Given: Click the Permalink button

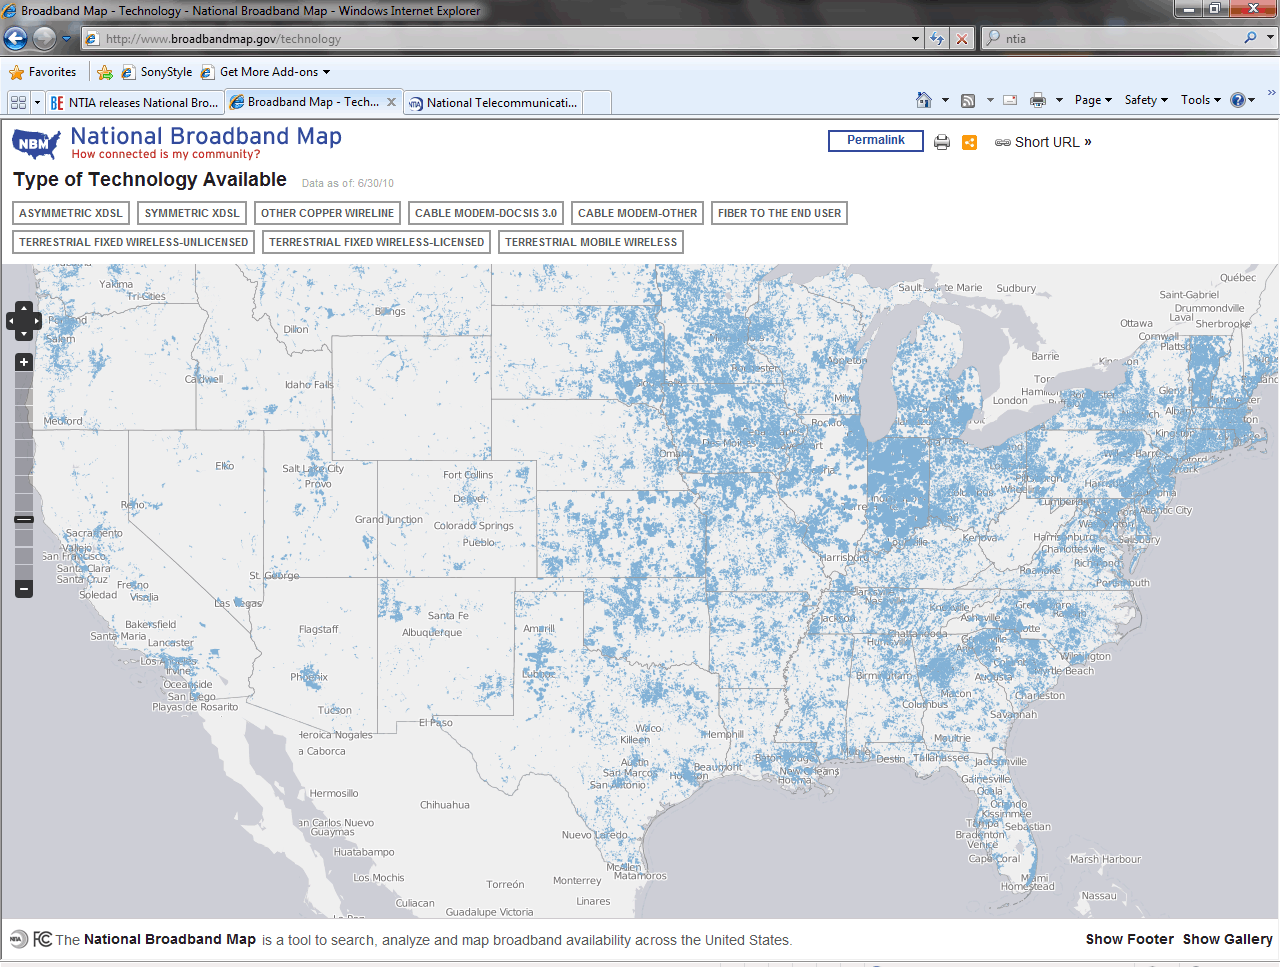Looking at the screenshot, I should click(x=876, y=141).
